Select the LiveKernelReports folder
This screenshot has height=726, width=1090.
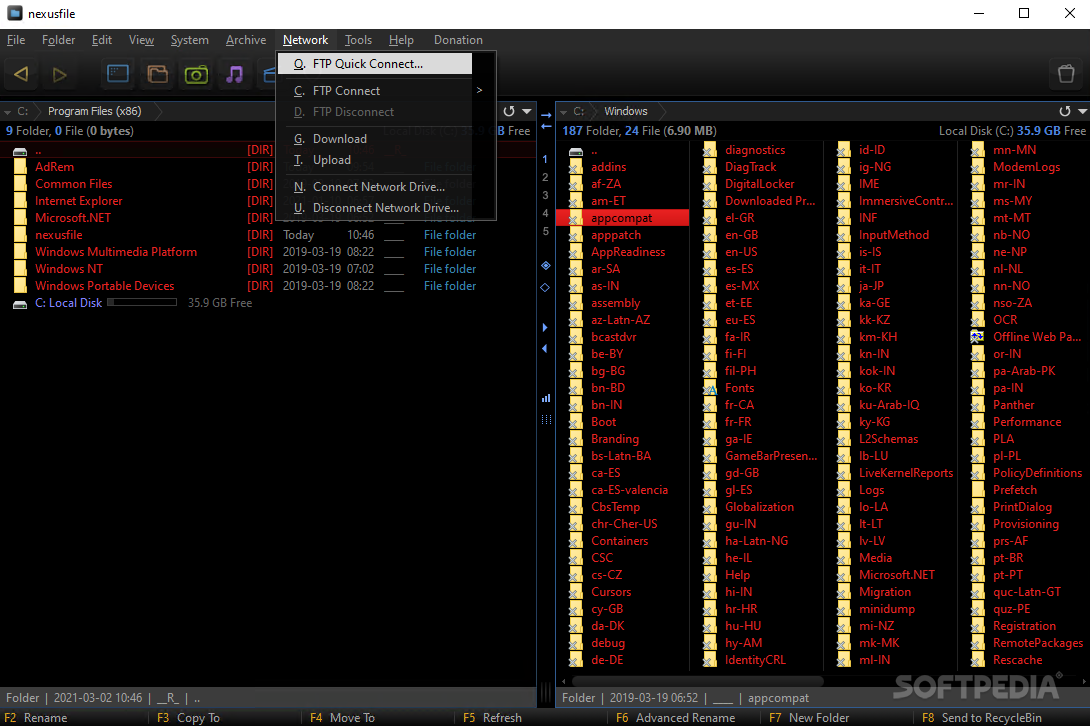(906, 473)
